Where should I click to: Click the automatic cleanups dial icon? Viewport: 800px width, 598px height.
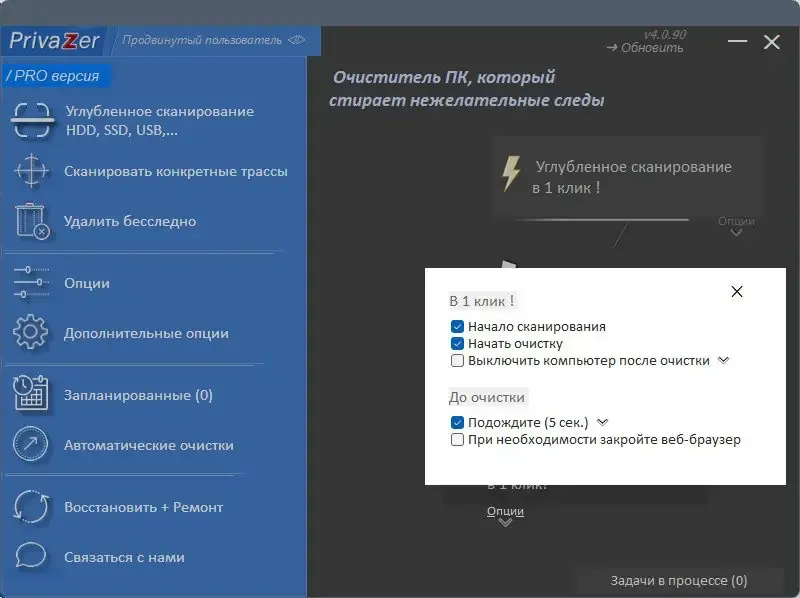tap(31, 444)
